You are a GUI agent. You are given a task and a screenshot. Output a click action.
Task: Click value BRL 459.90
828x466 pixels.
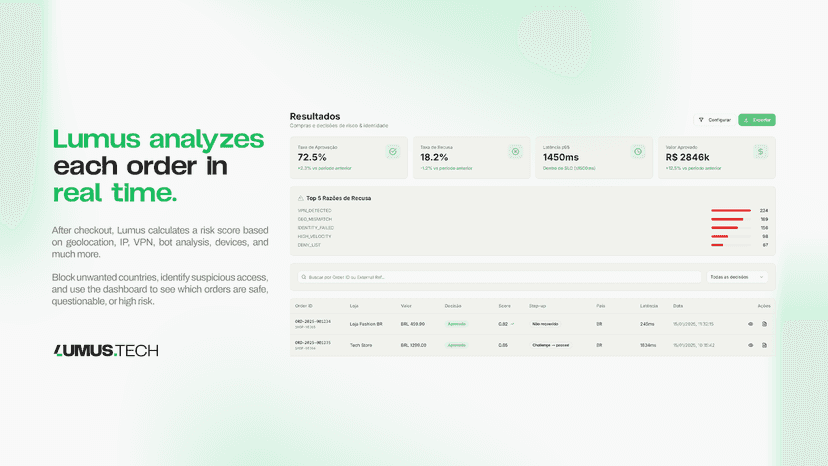[x=413, y=324]
